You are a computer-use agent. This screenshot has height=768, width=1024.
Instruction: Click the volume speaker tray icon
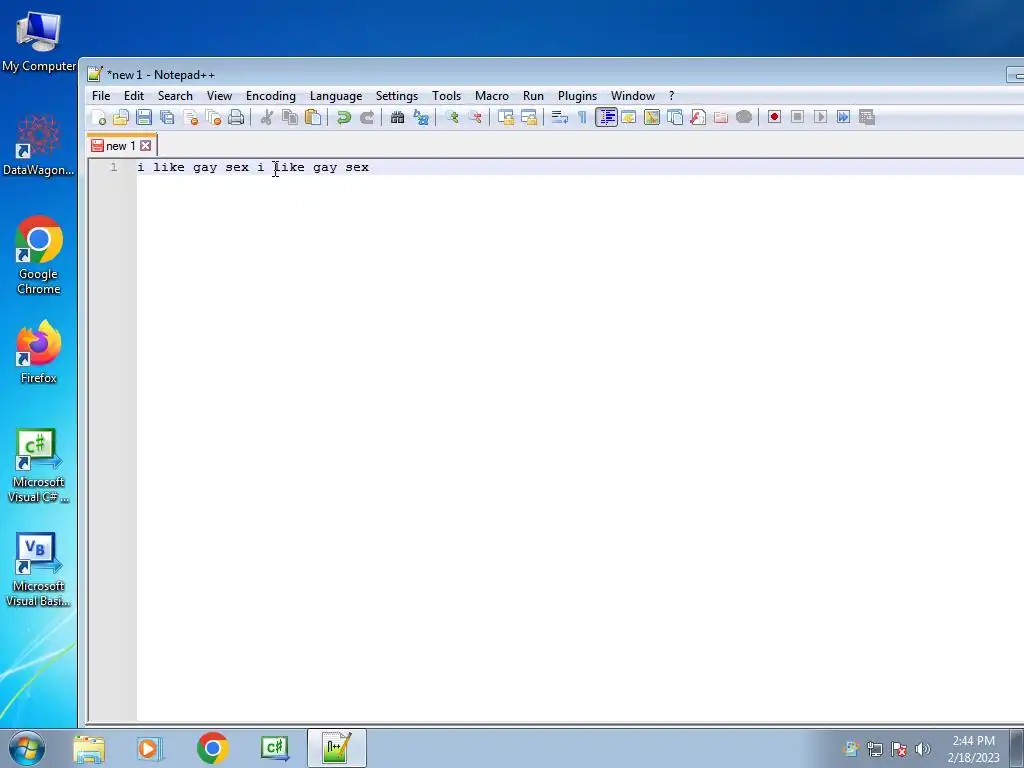point(922,749)
